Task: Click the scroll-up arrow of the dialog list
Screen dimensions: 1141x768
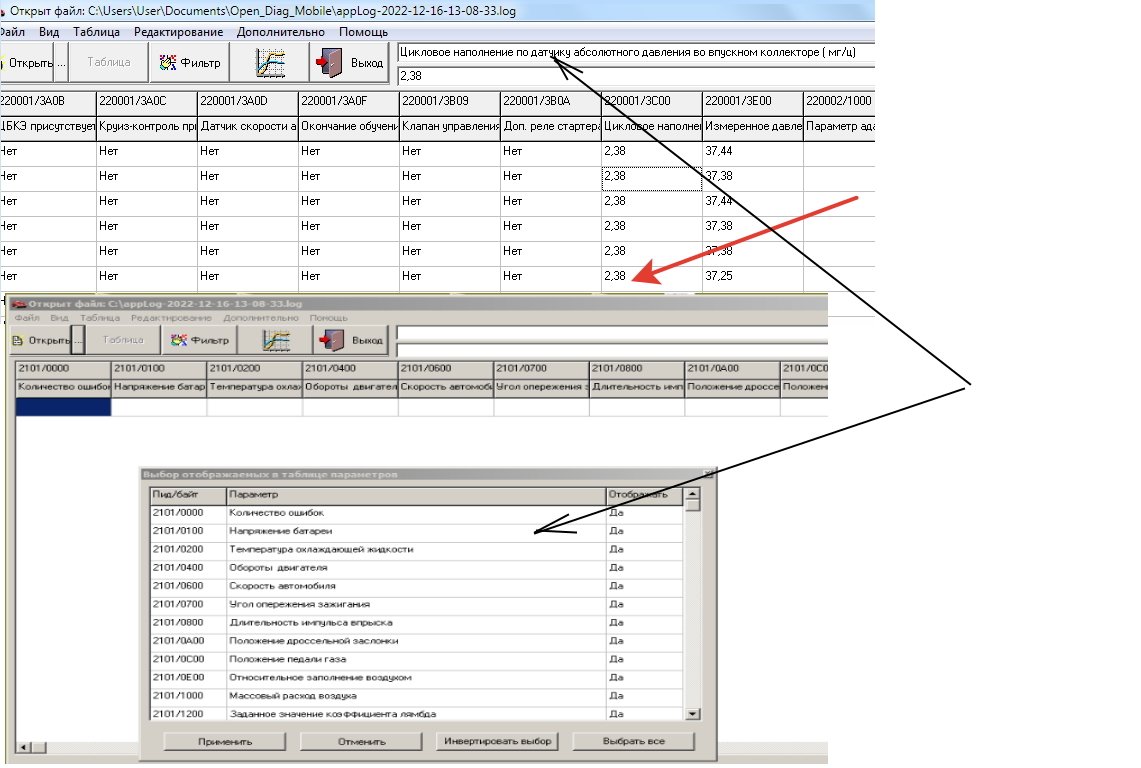Action: [693, 494]
